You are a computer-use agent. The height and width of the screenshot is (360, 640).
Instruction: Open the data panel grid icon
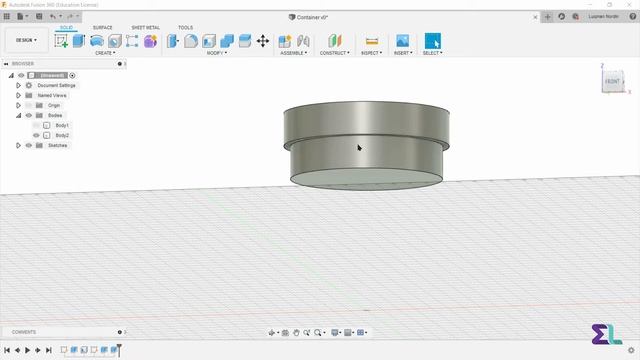pos(7,16)
